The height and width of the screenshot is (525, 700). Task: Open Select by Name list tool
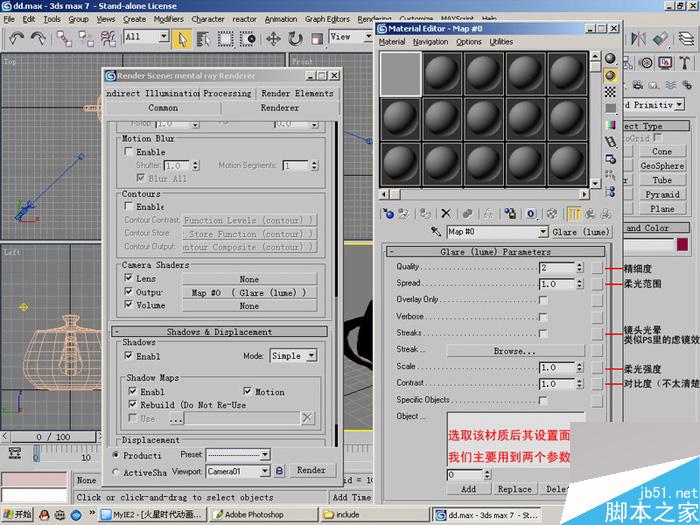(x=204, y=39)
